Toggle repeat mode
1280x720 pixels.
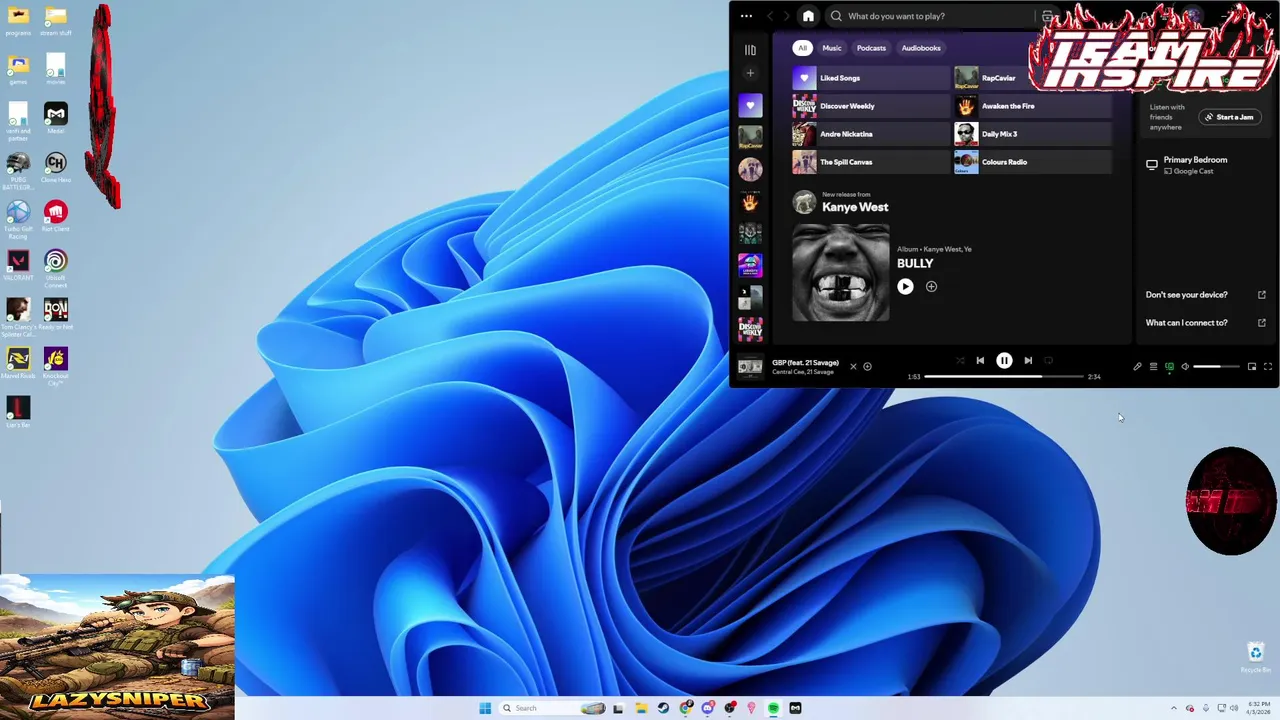1048,360
